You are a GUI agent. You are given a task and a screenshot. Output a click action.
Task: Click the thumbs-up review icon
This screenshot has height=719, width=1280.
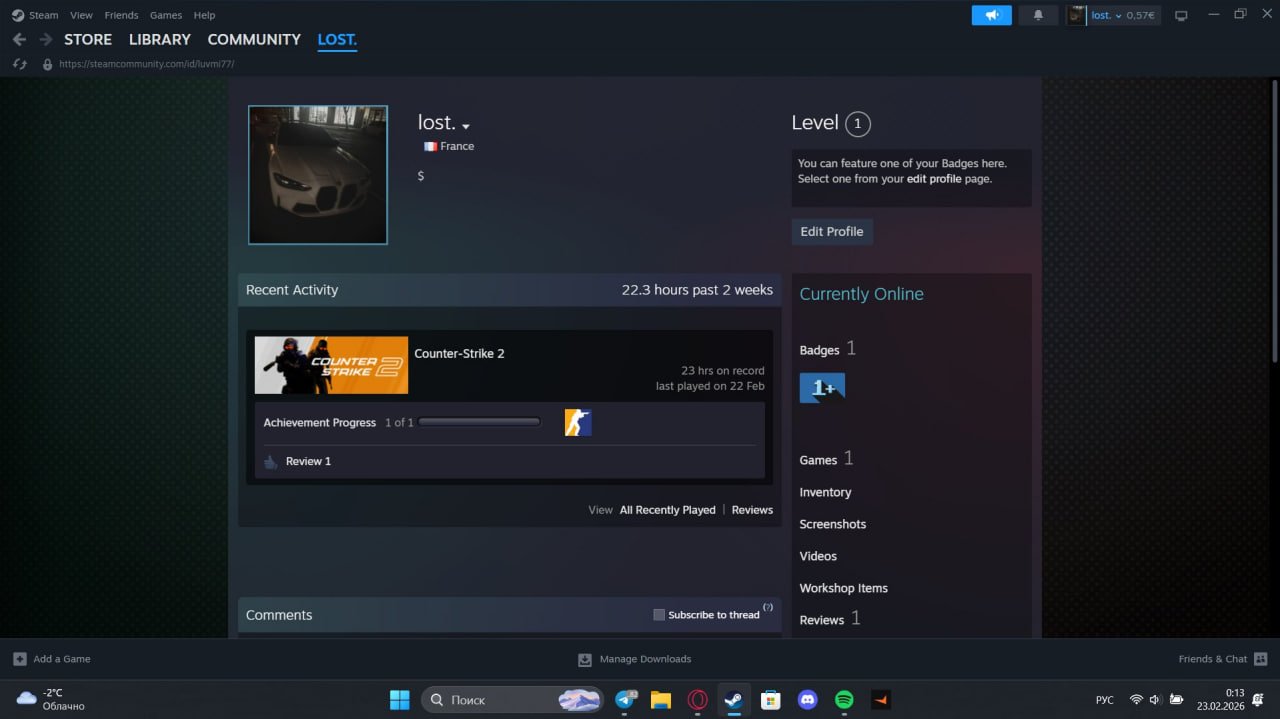(270, 461)
